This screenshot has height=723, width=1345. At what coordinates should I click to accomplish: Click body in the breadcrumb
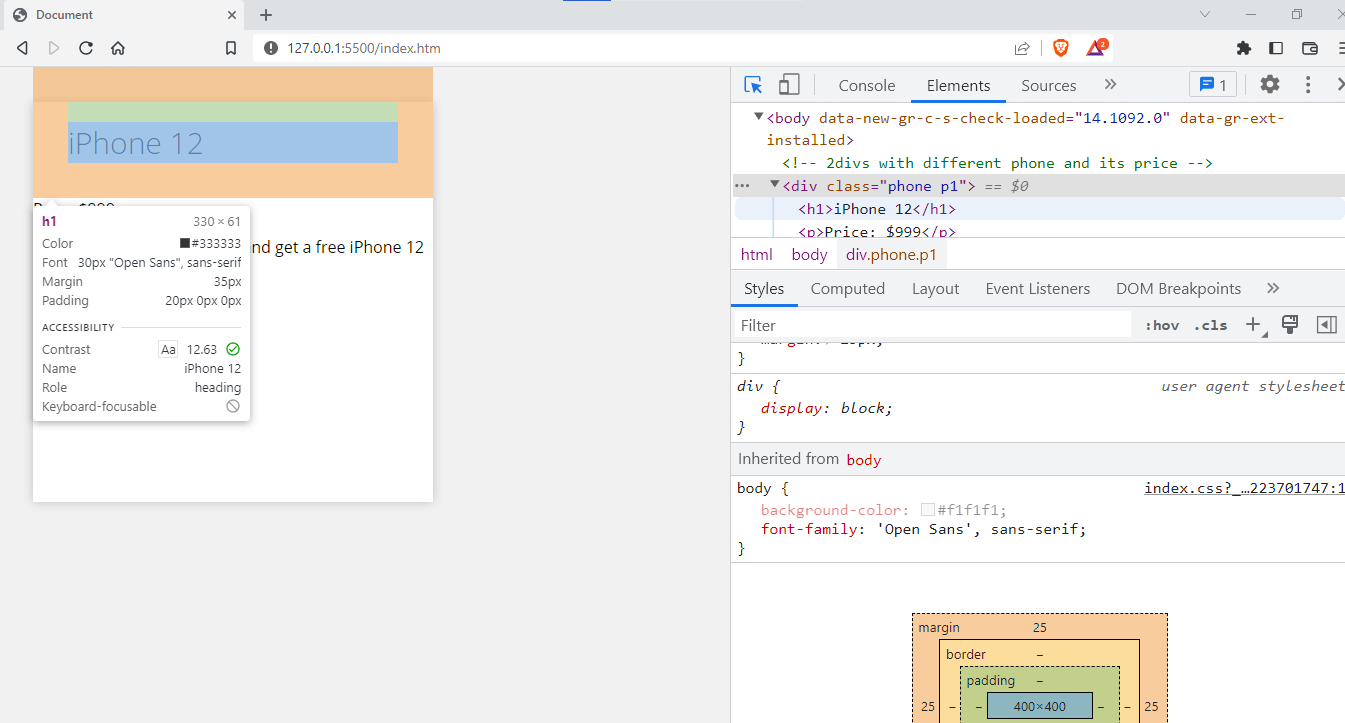tap(809, 254)
